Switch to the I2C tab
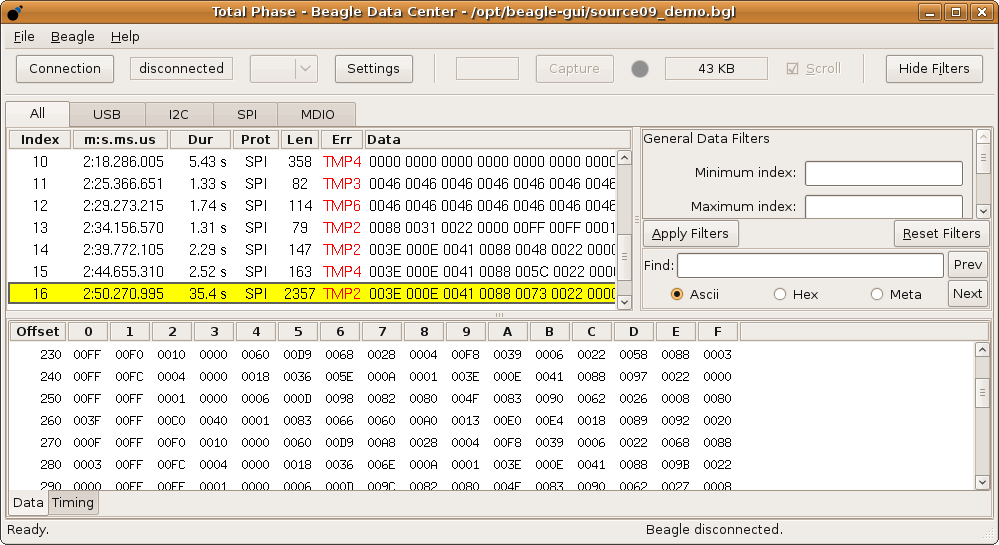This screenshot has width=999, height=545. click(178, 114)
